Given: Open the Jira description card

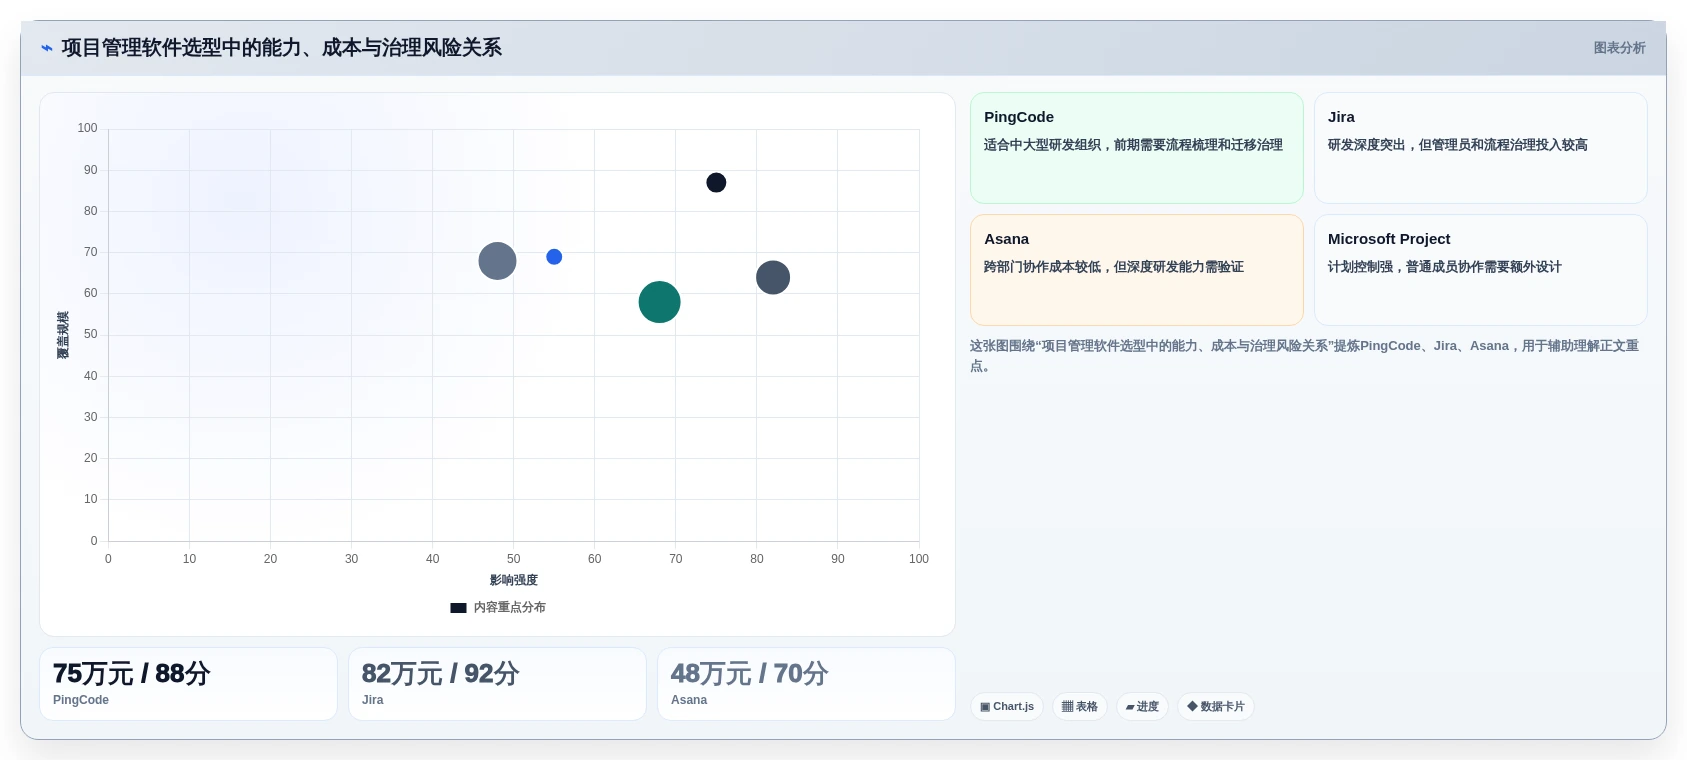Looking at the screenshot, I should [x=1481, y=148].
